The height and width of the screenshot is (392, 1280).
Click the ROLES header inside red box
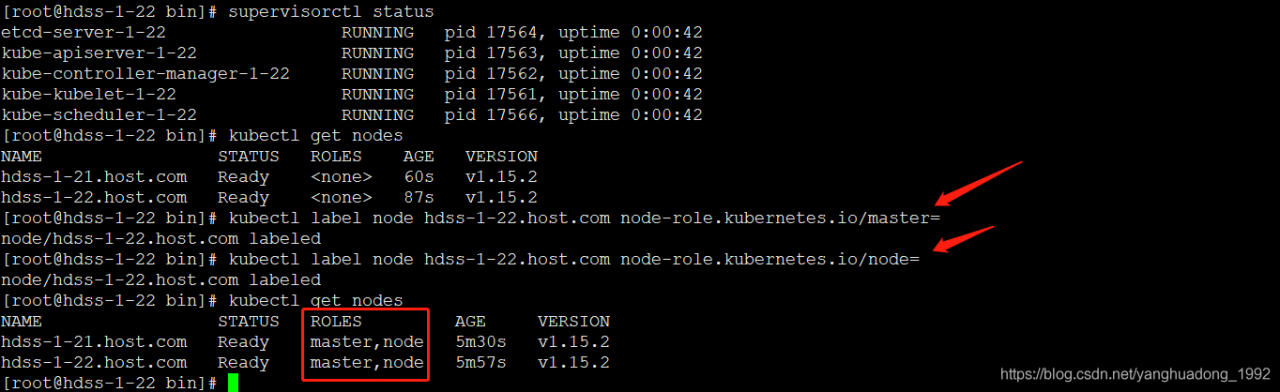point(336,321)
